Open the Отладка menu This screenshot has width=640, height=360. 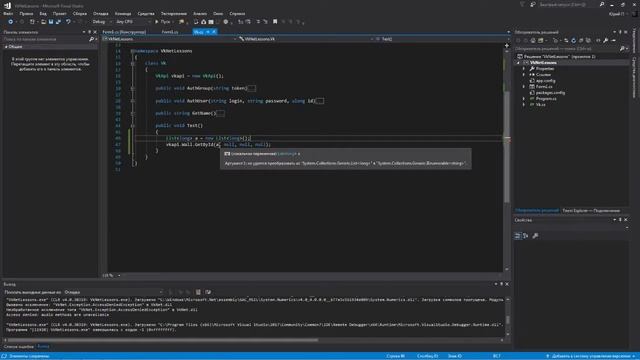101,13
